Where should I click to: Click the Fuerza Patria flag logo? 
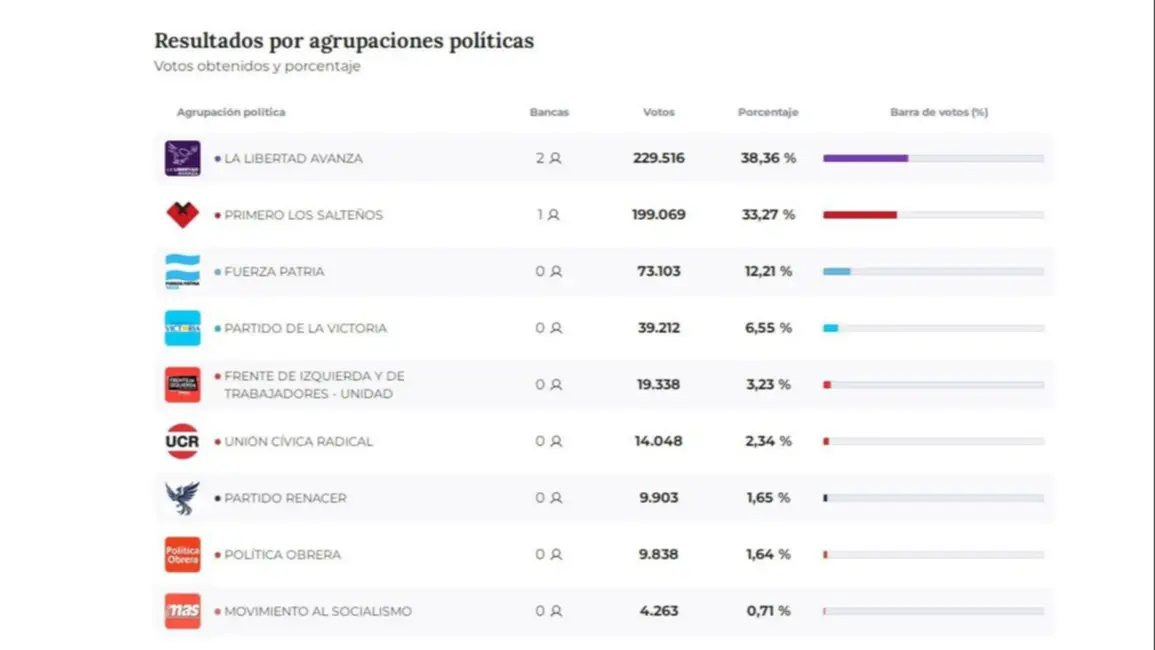point(182,271)
